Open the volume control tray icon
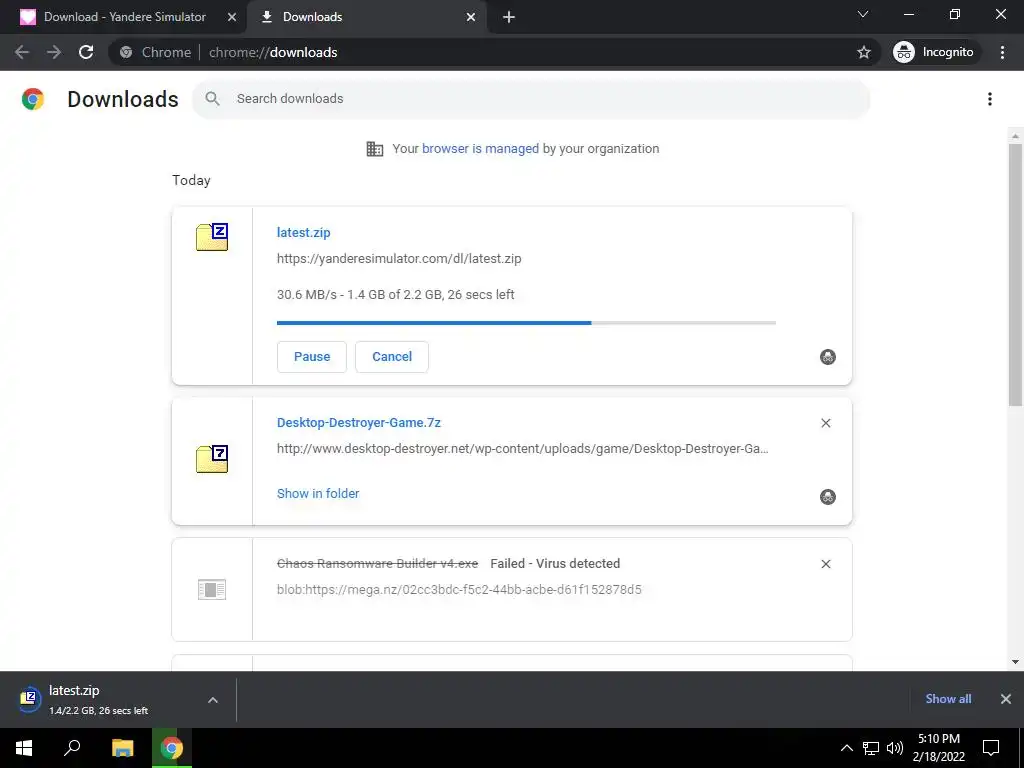Viewport: 1024px width, 768px height. click(x=895, y=748)
